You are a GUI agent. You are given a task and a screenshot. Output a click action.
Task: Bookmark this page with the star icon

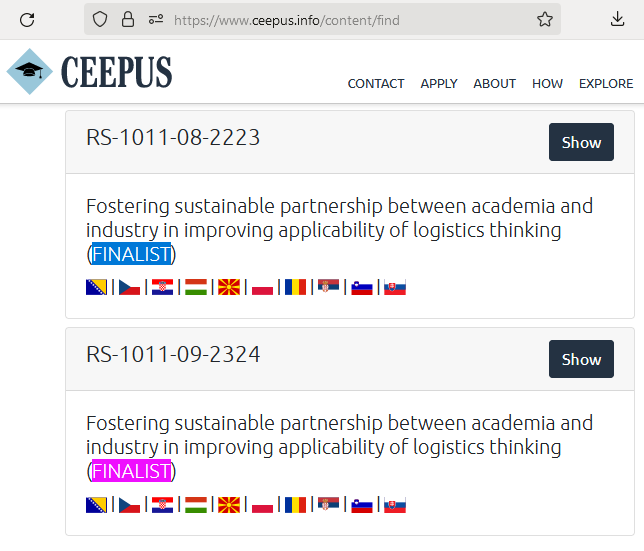[545, 19]
